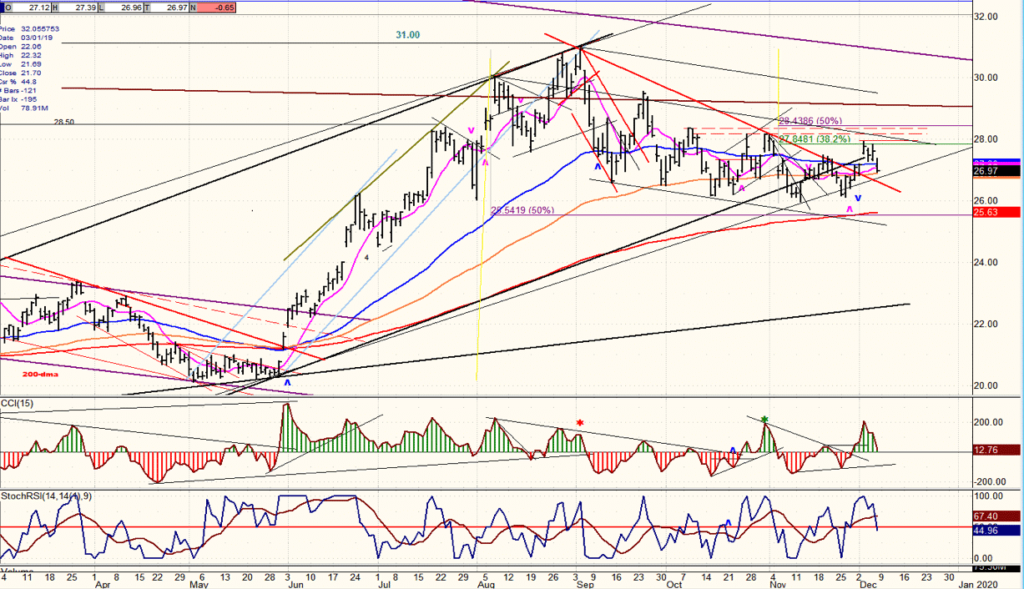Click the red star marker in CCI panel

(x=579, y=424)
